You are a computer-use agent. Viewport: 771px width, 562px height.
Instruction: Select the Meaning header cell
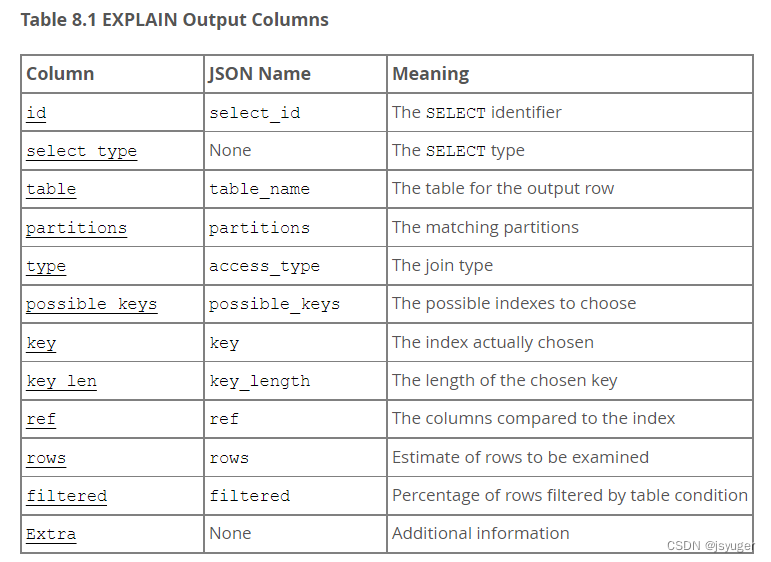(x=570, y=74)
